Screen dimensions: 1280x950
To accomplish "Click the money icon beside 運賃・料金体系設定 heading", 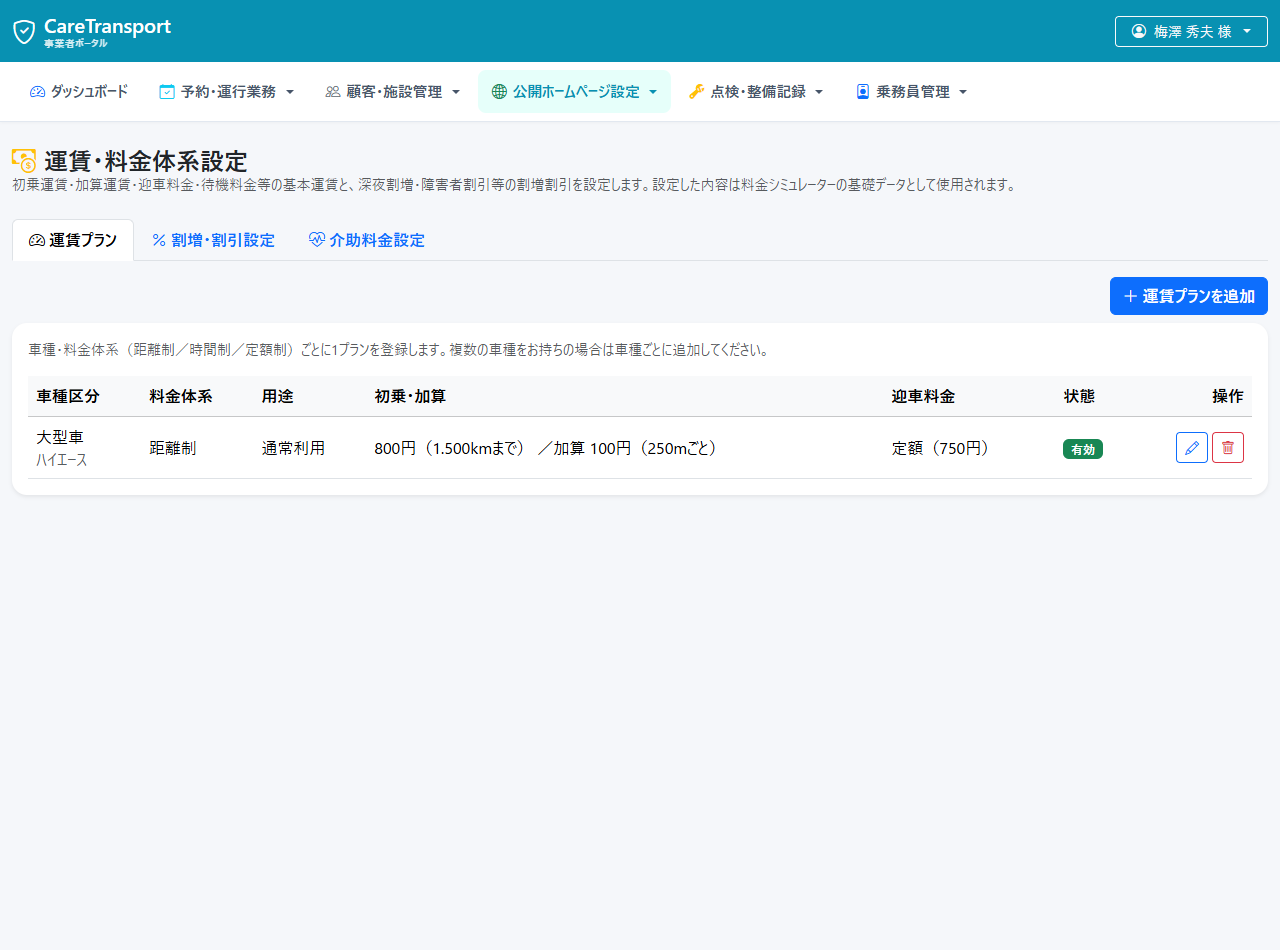I will coord(24,160).
